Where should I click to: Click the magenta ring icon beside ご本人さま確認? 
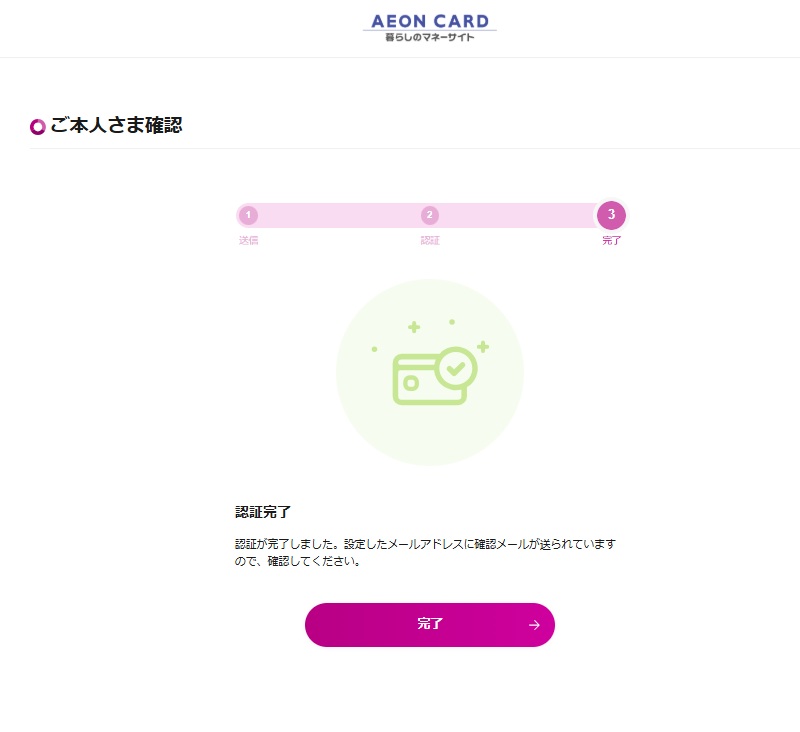[38, 127]
